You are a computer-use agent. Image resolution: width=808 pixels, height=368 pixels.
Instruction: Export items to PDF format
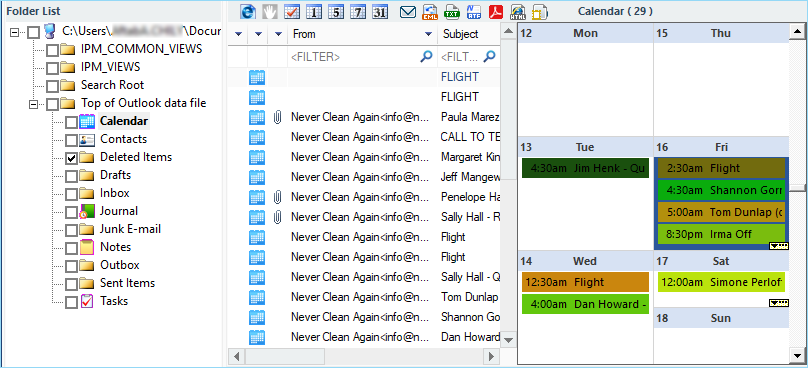click(496, 12)
